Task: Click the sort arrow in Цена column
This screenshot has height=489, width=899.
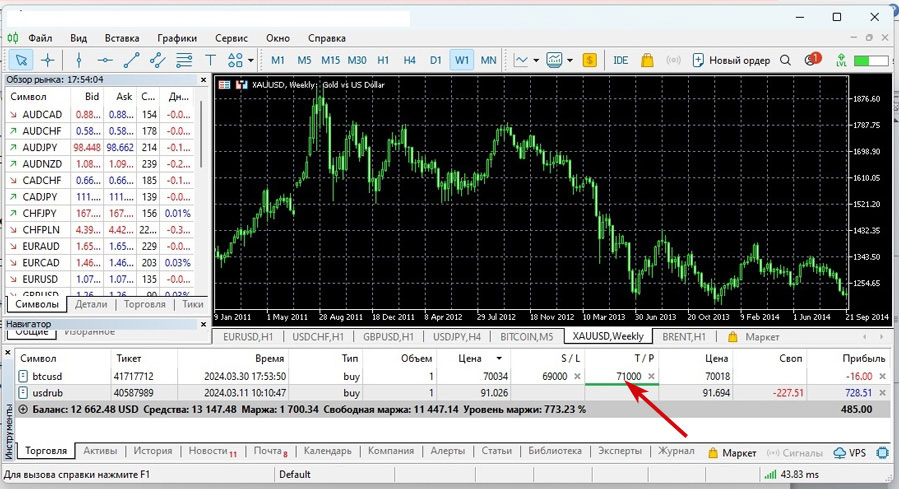Action: pyautogui.click(x=499, y=358)
